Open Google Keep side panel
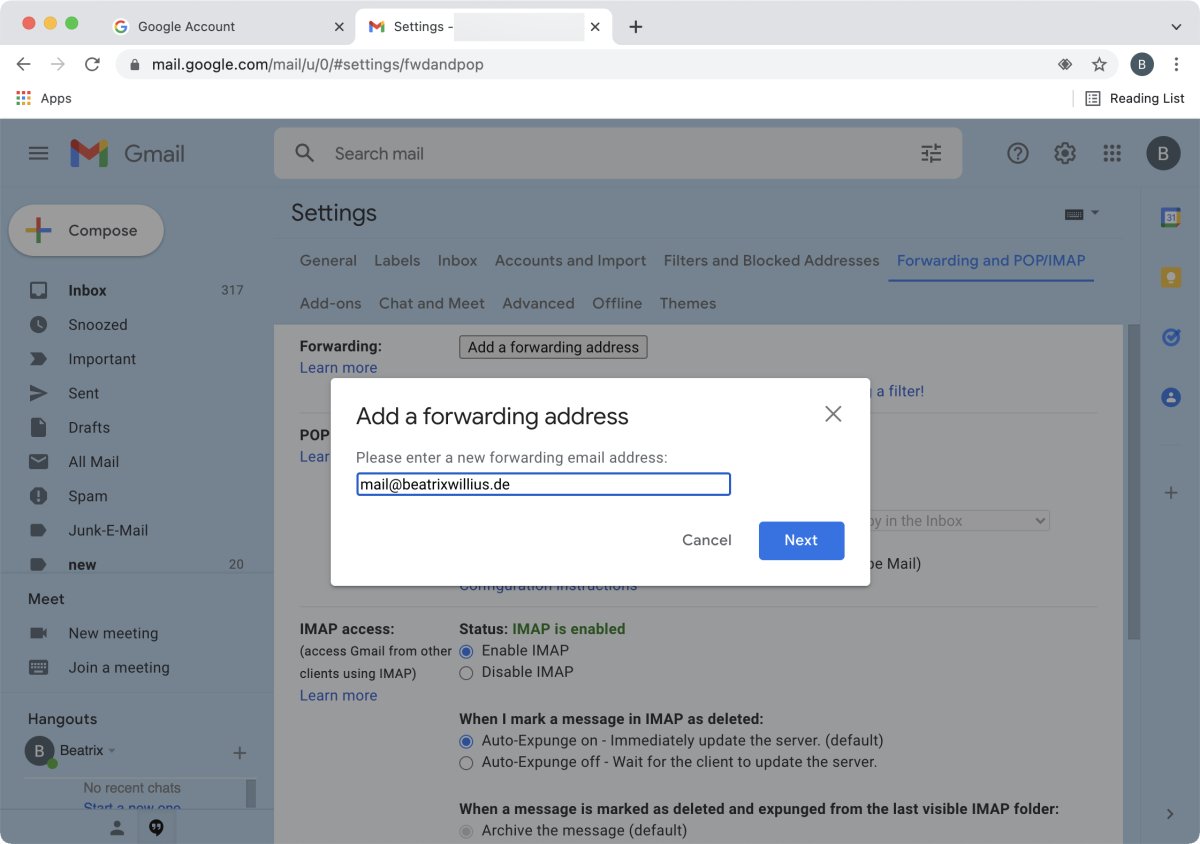This screenshot has width=1200, height=844. [1170, 277]
